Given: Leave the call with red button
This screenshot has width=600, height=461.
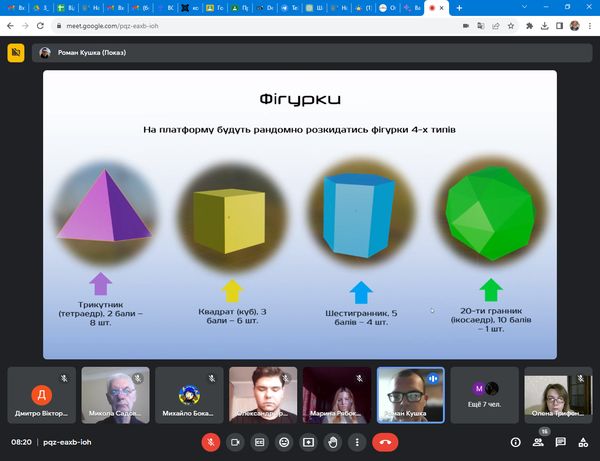Looking at the screenshot, I should tap(385, 441).
